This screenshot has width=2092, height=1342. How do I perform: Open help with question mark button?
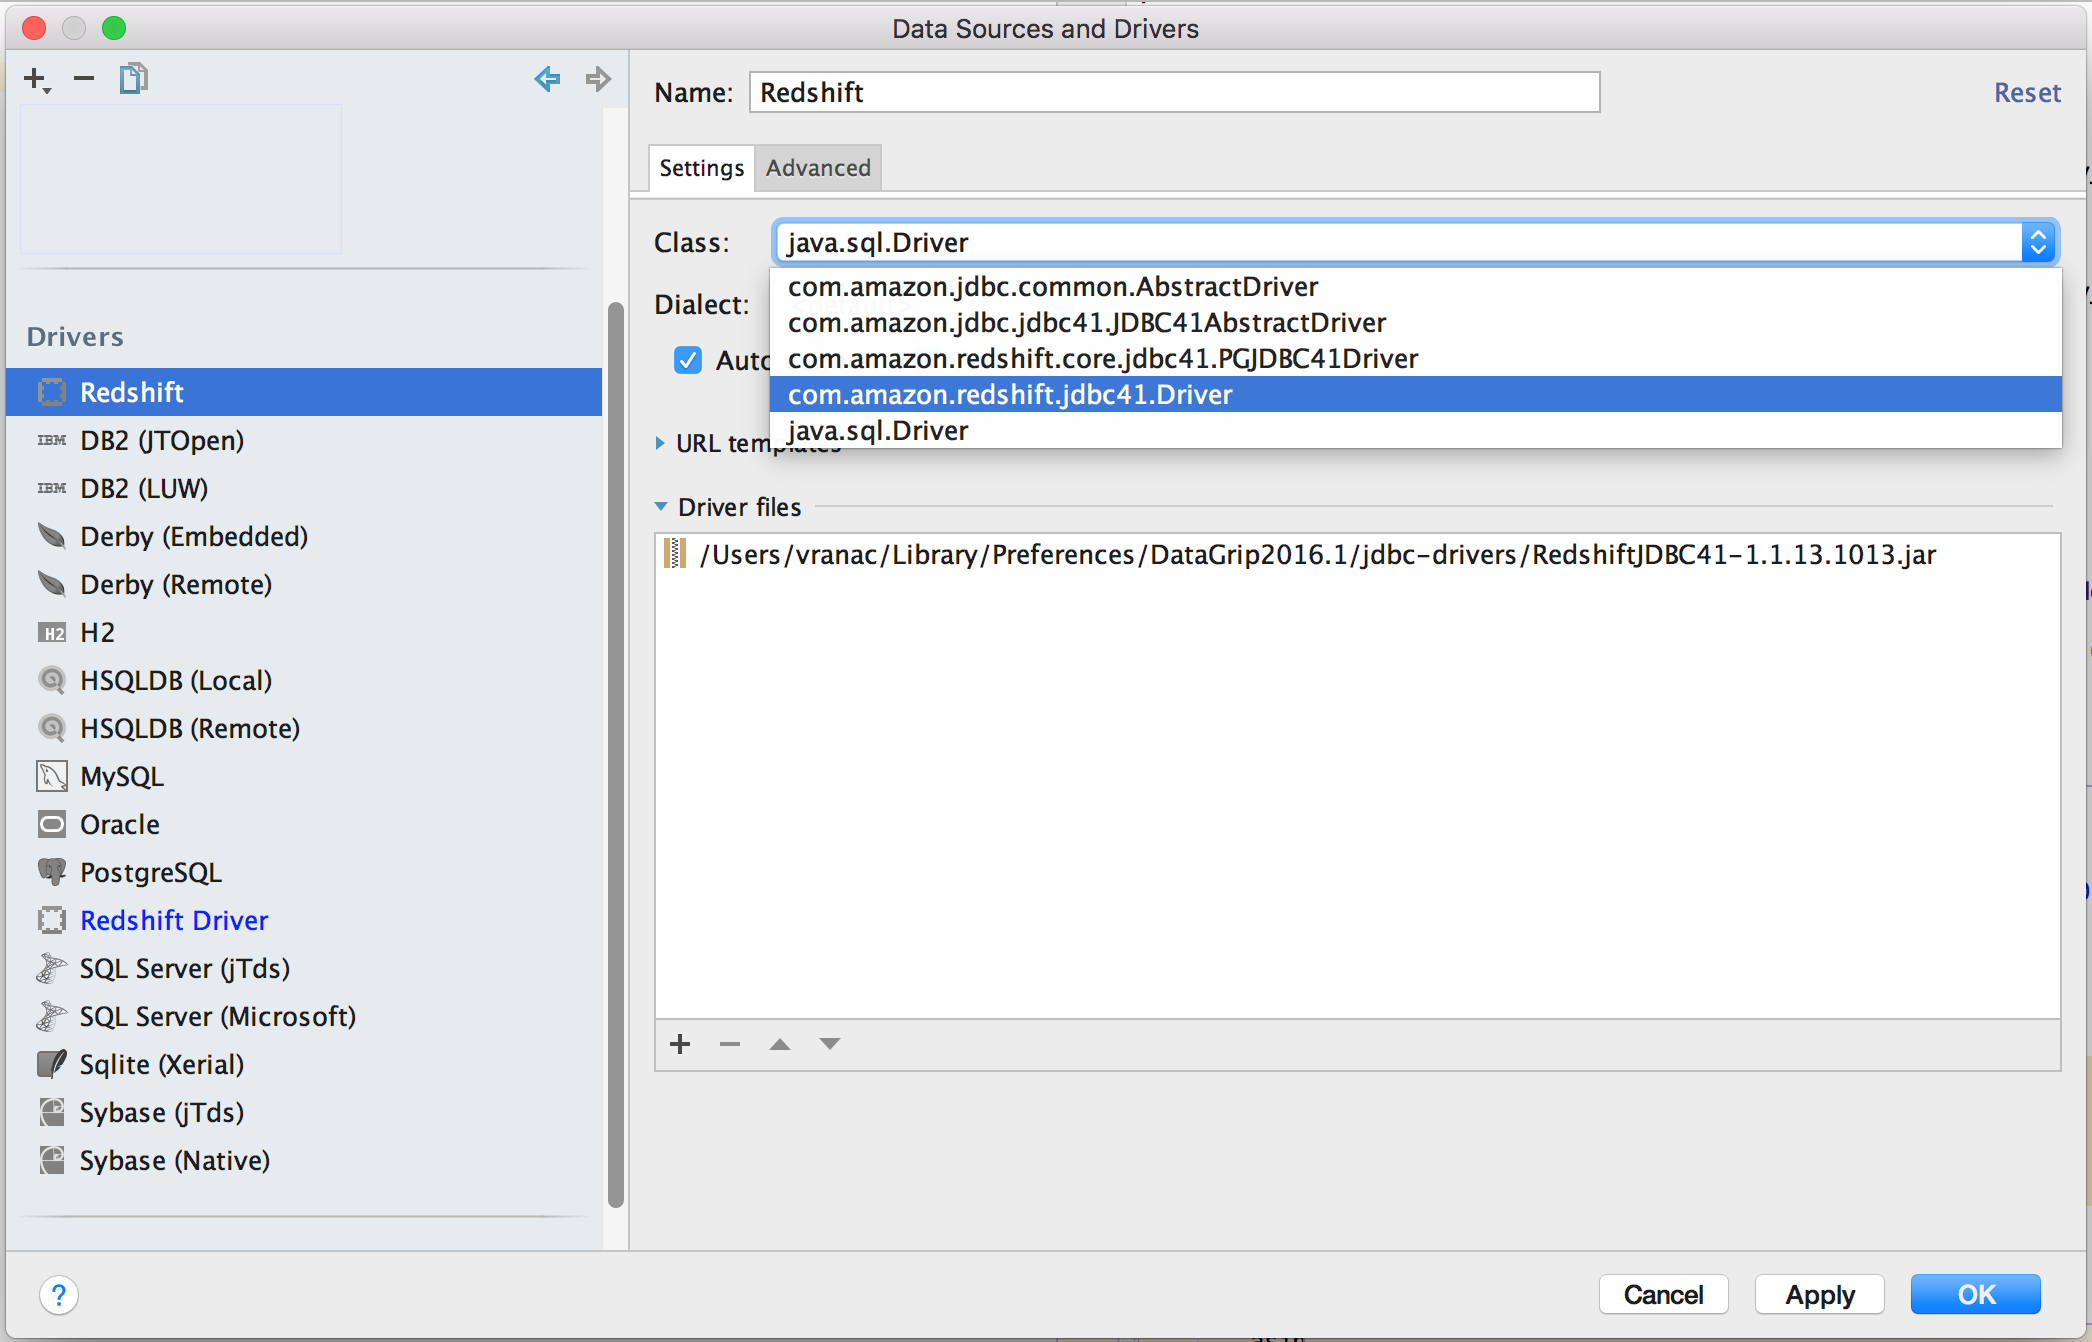pos(59,1295)
